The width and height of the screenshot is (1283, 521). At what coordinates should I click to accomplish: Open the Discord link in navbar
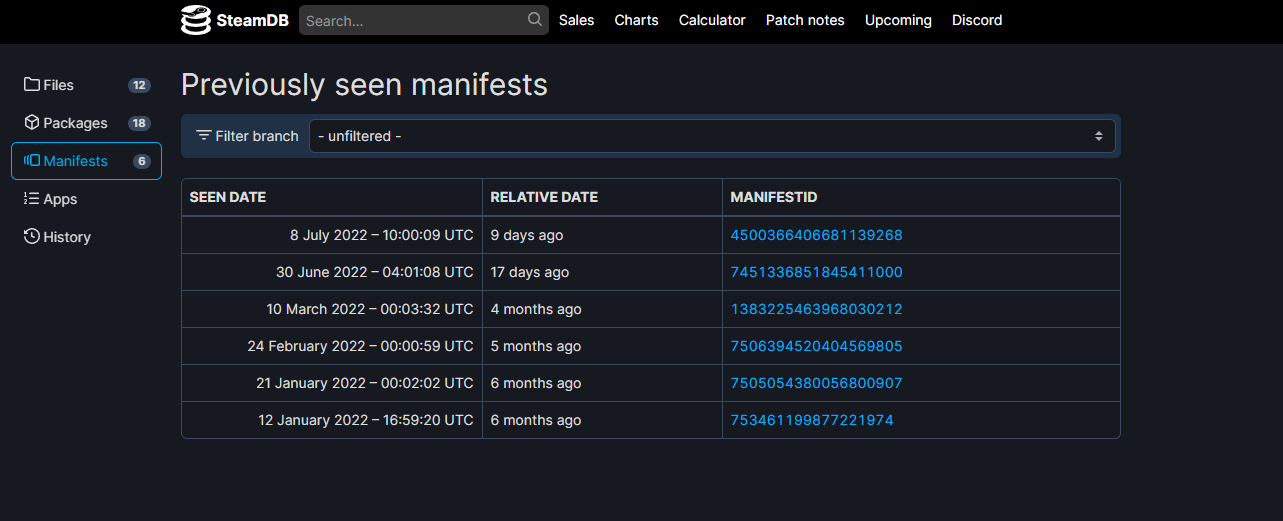977,20
